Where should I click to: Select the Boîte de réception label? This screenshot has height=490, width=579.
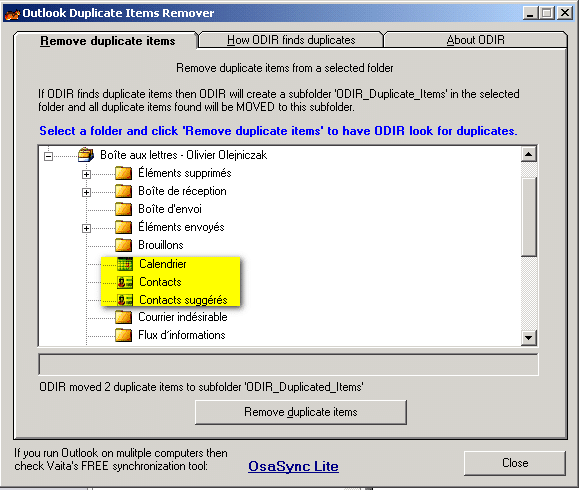pyautogui.click(x=182, y=191)
